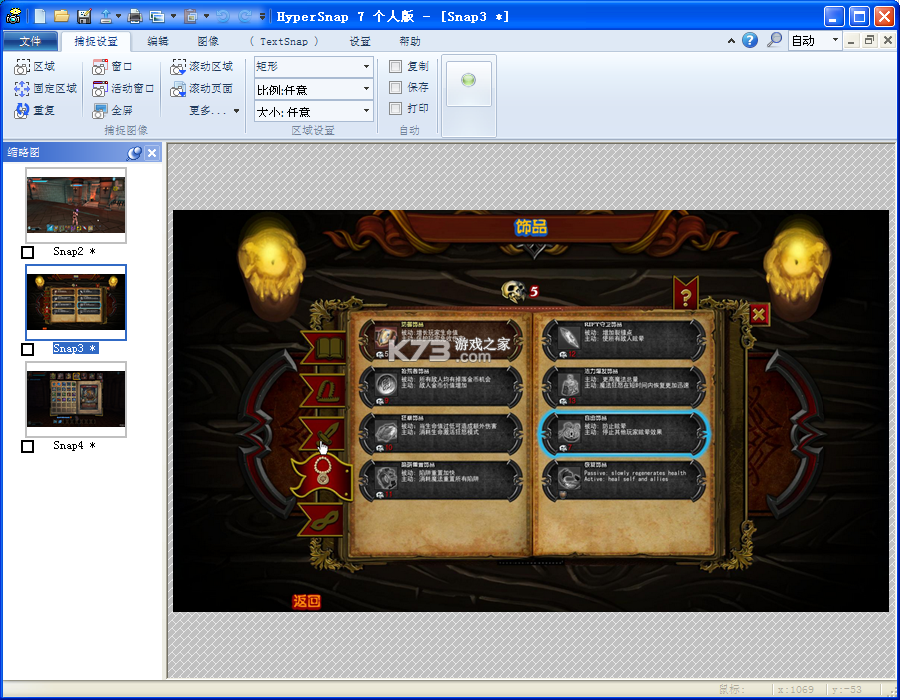Select the Snap2 thumbnail image
Viewport: 900px width, 700px height.
click(76, 205)
